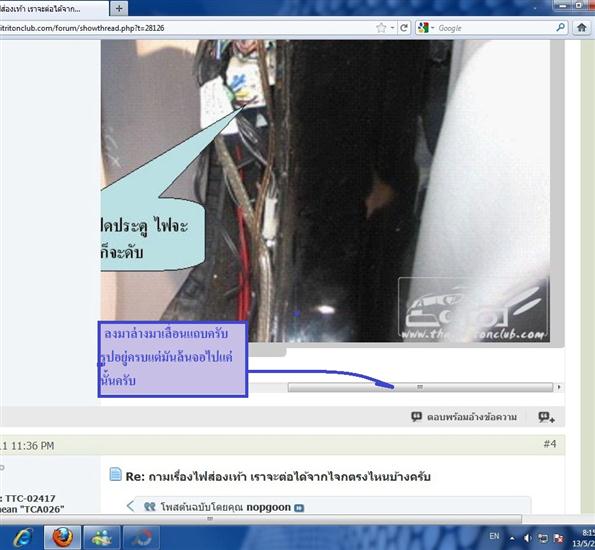Reload the page with the refresh icon
Viewport: 595px width, 550px height.
pyautogui.click(x=404, y=28)
